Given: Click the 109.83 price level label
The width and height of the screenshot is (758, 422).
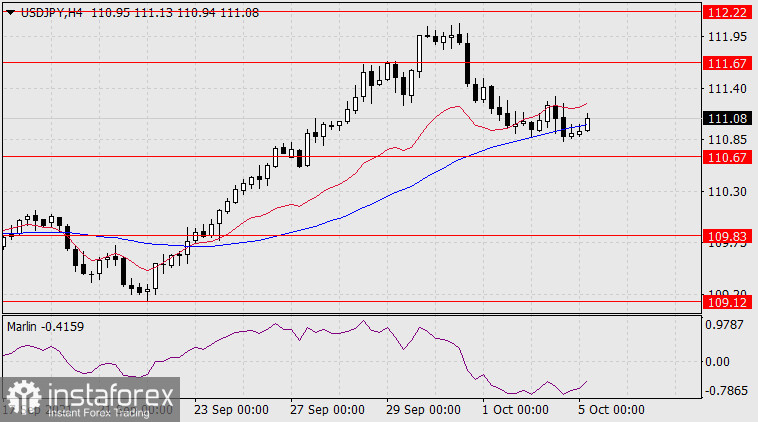Looking at the screenshot, I should [x=727, y=236].
